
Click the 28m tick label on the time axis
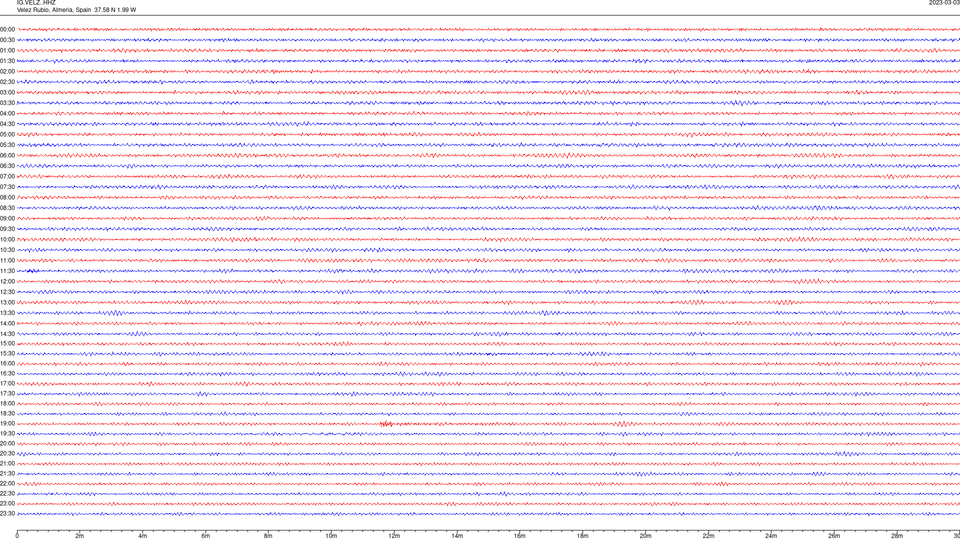[x=897, y=536]
